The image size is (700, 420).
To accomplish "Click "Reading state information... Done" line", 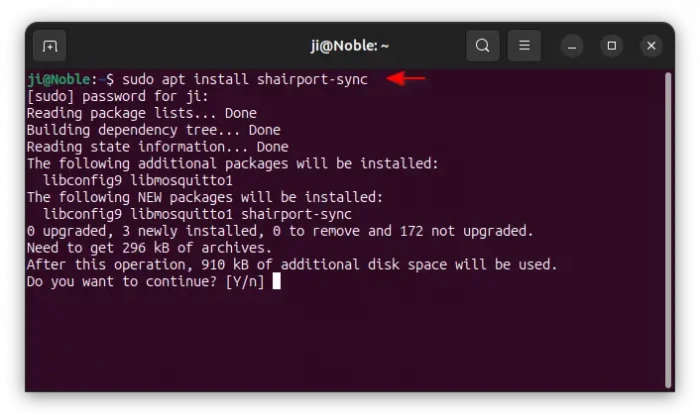I will click(x=158, y=147).
